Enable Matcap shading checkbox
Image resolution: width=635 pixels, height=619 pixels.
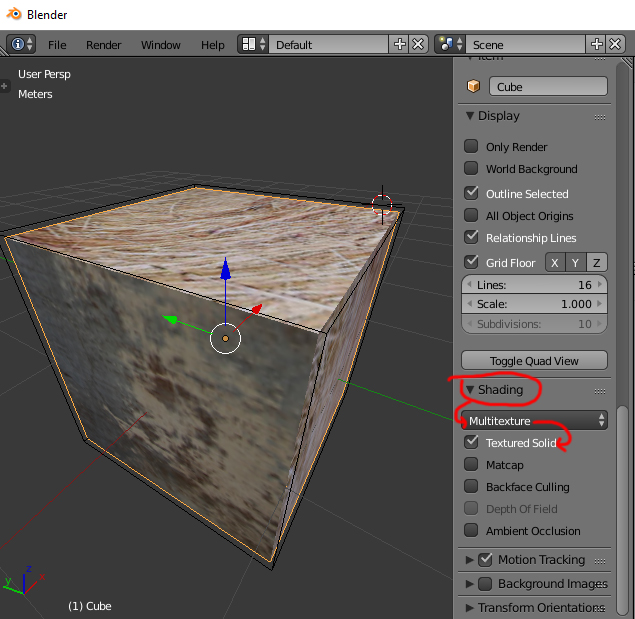coord(471,464)
